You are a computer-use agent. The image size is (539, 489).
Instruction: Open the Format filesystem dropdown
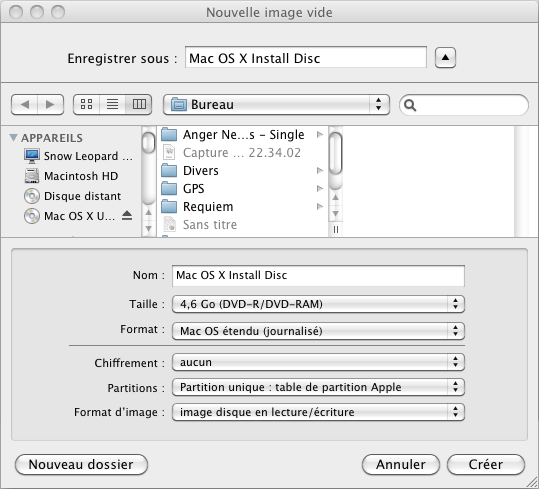pyautogui.click(x=318, y=331)
